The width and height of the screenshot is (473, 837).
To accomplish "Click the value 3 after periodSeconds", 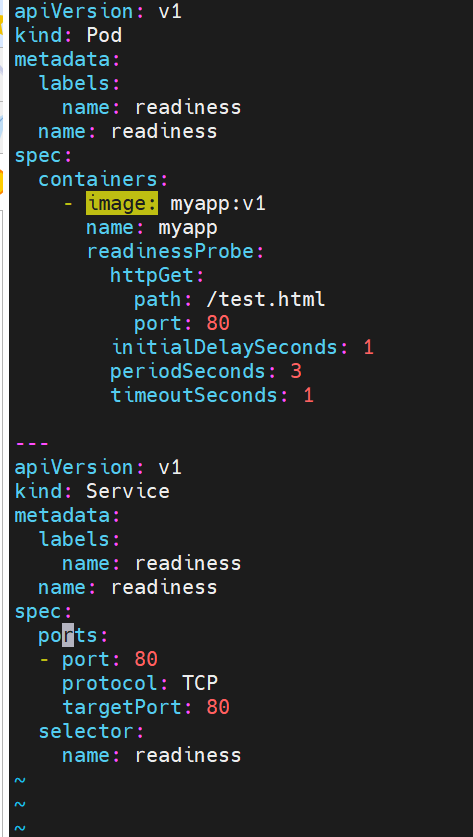I will pyautogui.click(x=296, y=372).
